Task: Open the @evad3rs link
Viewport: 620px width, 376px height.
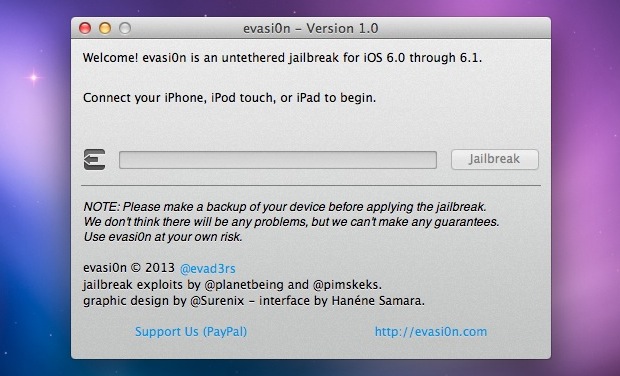Action: pyautogui.click(x=208, y=268)
